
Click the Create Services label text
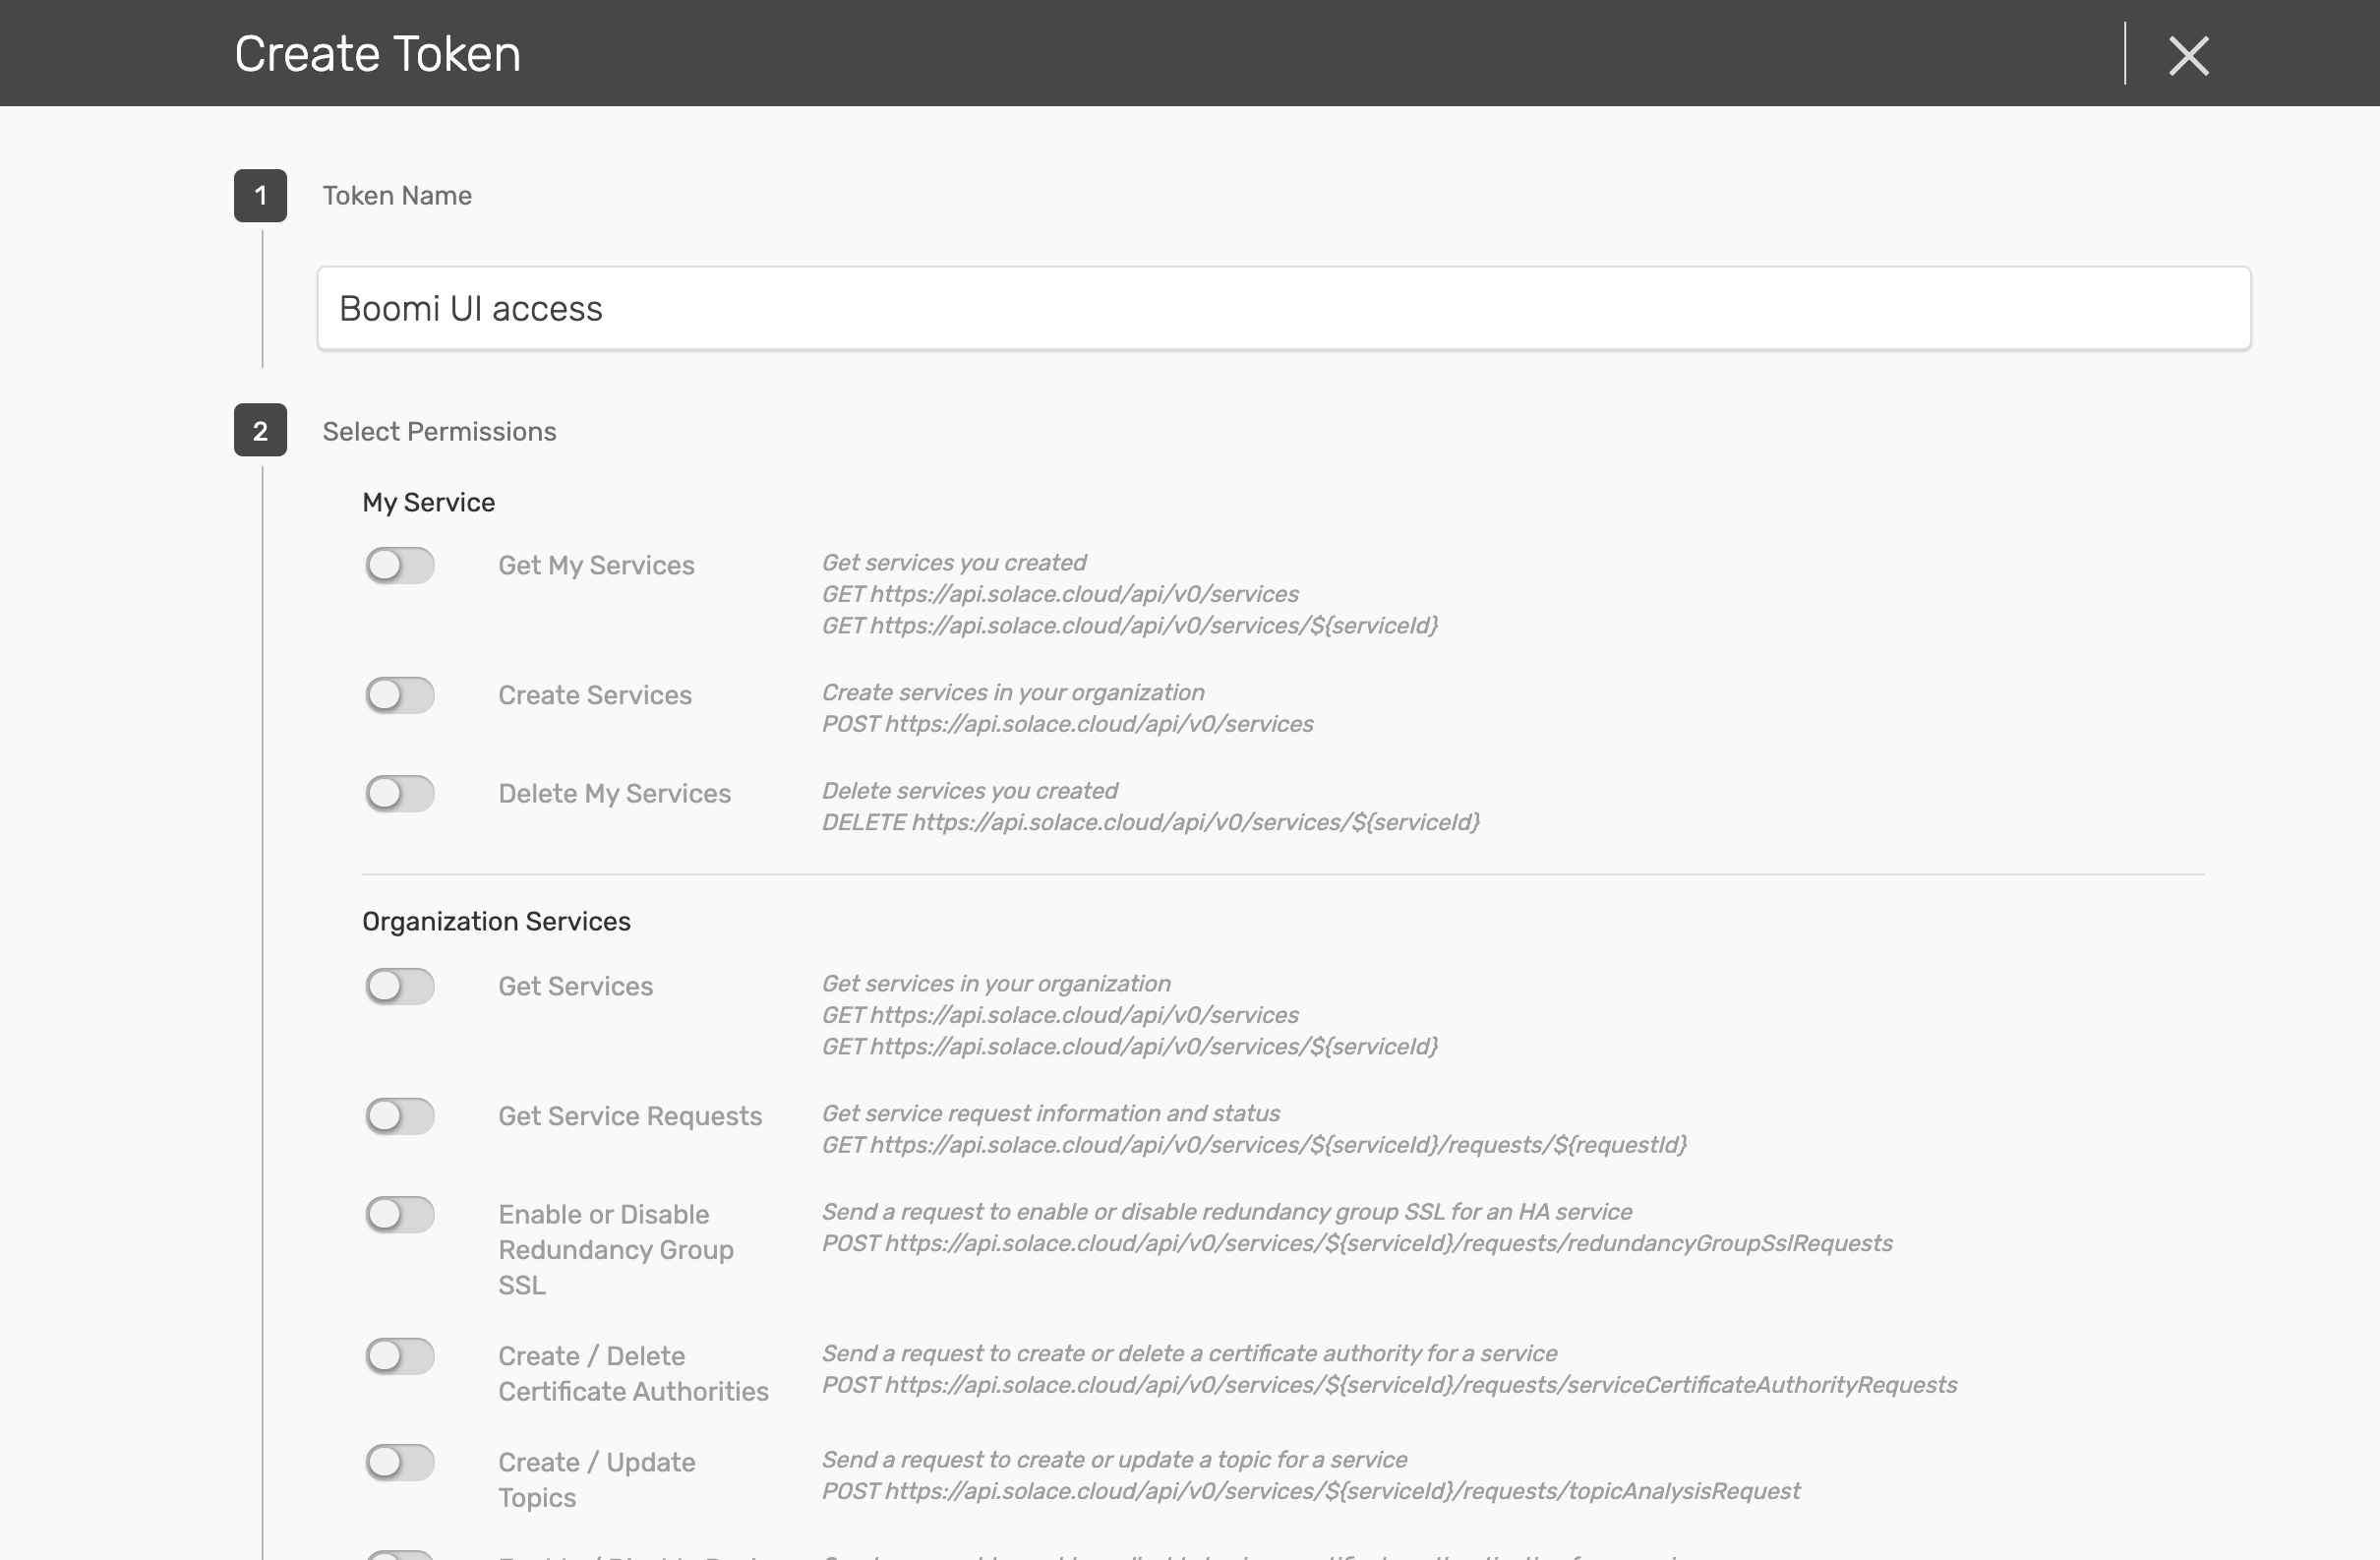[594, 695]
